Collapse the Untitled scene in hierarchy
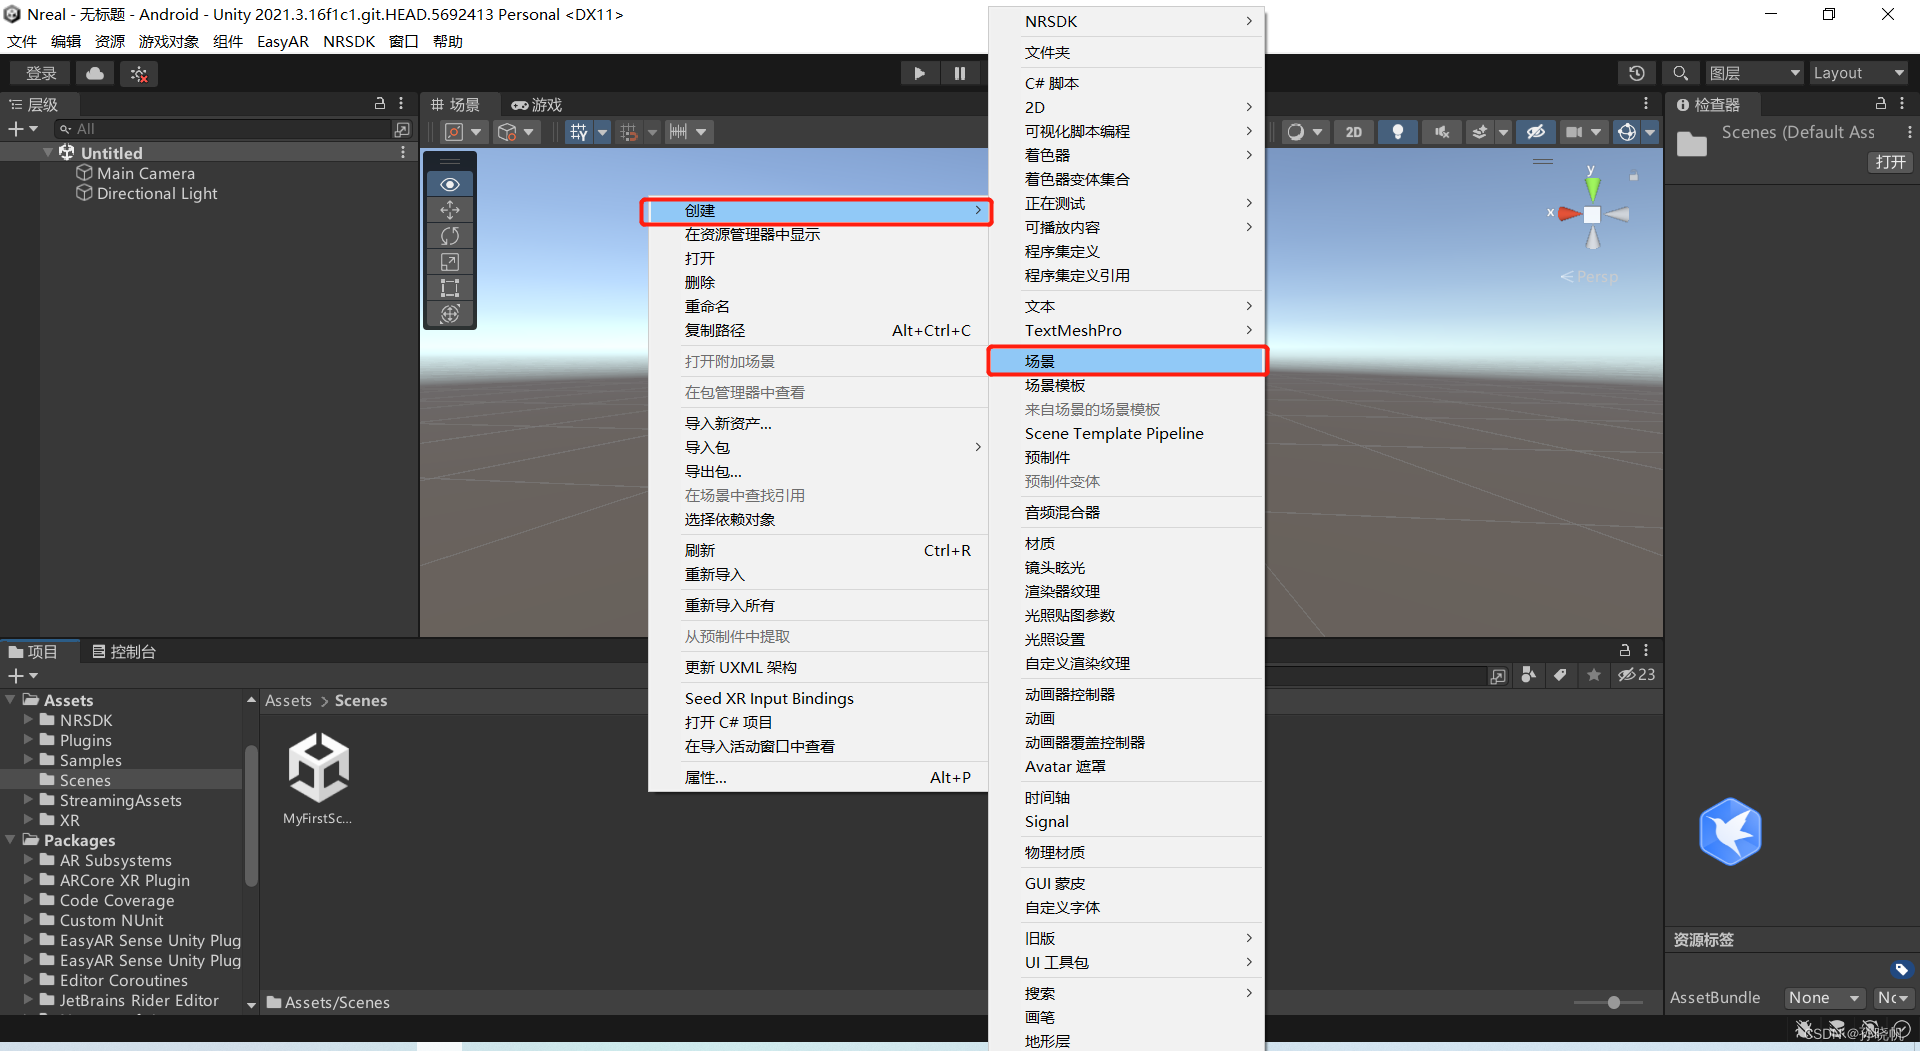The image size is (1920, 1051). pos(48,153)
